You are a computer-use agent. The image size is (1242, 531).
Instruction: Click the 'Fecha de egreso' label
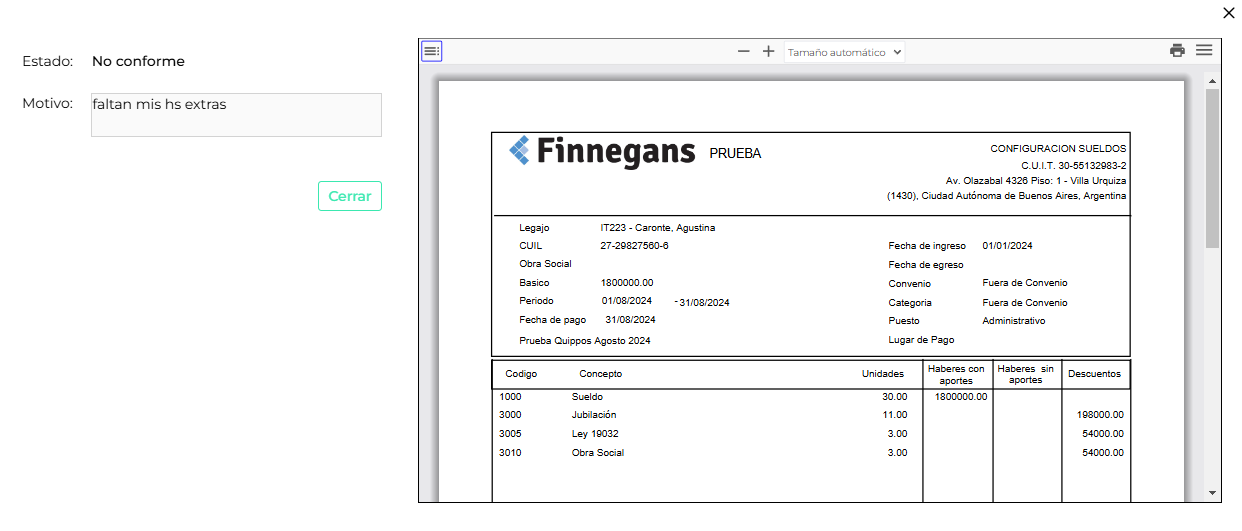pyautogui.click(x=926, y=265)
